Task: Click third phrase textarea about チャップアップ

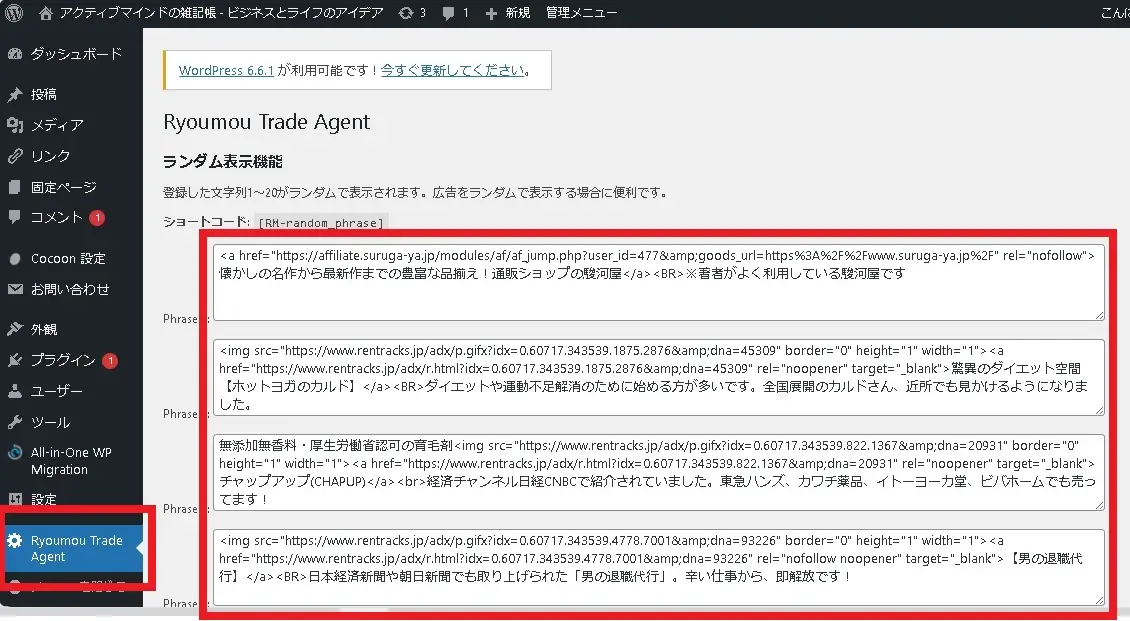Action: 659,473
